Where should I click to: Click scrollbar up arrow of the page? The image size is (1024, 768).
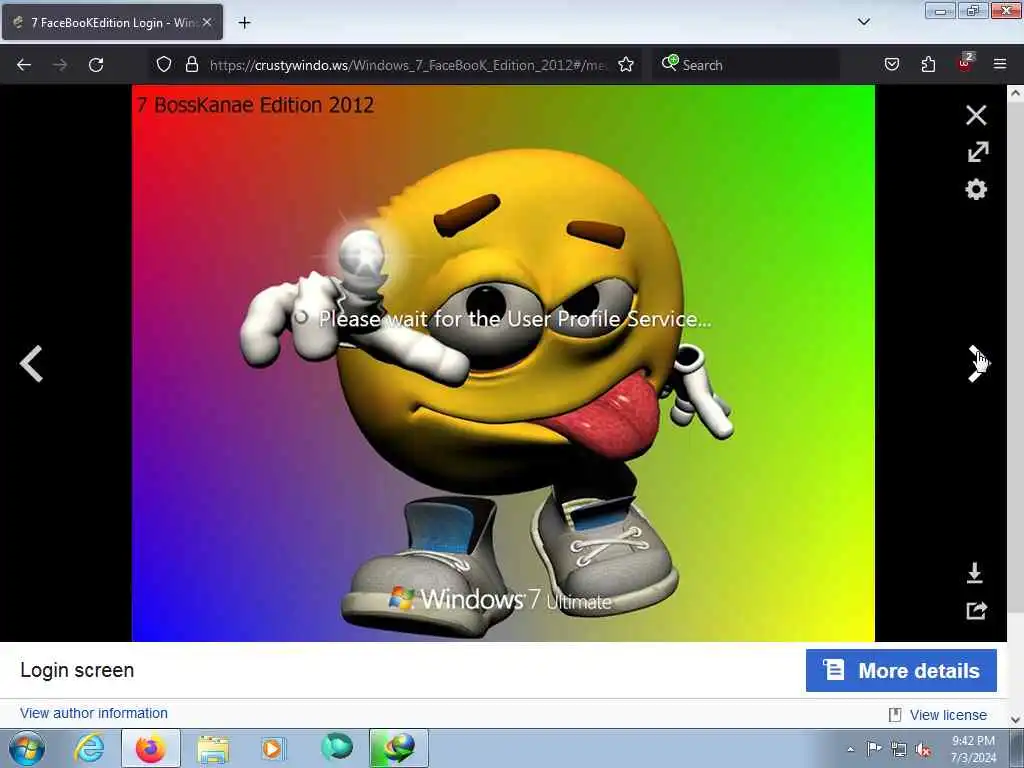tap(1016, 93)
